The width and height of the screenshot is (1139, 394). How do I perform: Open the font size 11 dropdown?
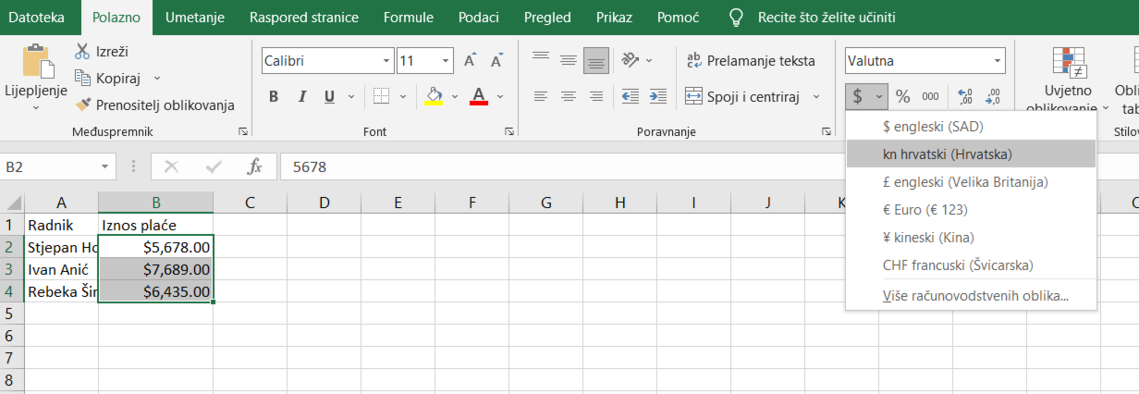click(445, 61)
